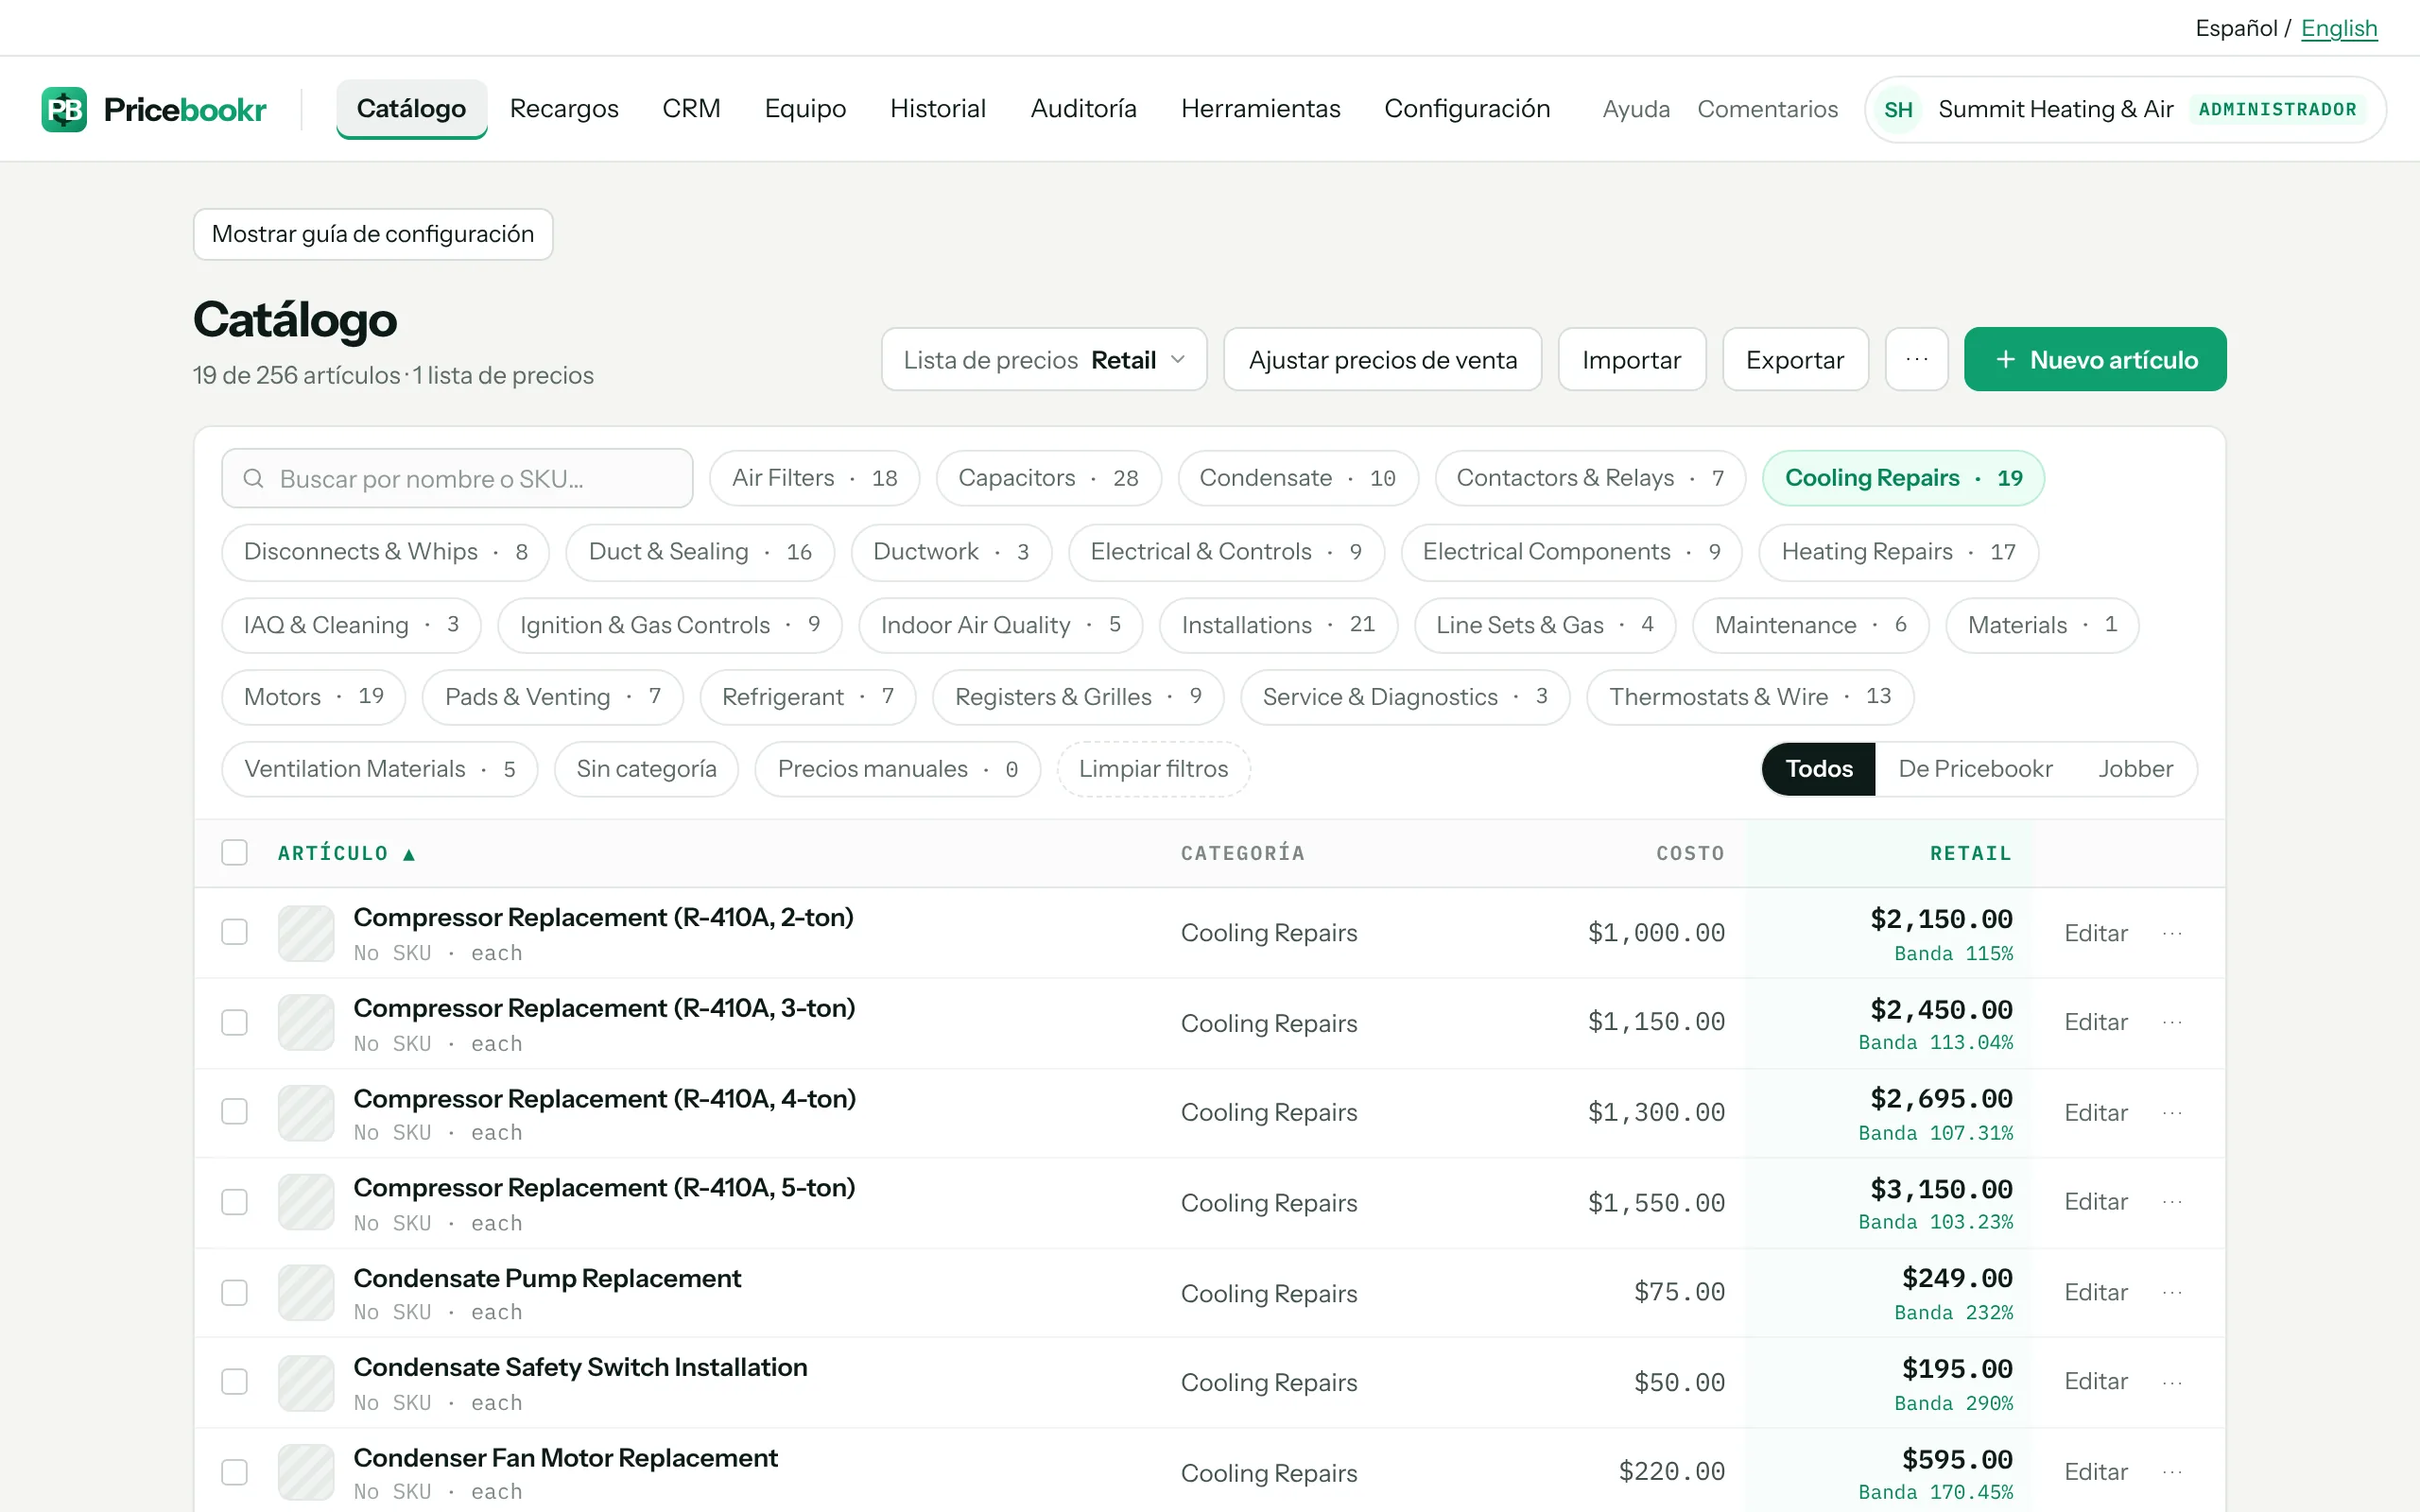This screenshot has width=2420, height=1512.
Task: Check the Compressor Replacement 3-ton row
Action: 234,1022
